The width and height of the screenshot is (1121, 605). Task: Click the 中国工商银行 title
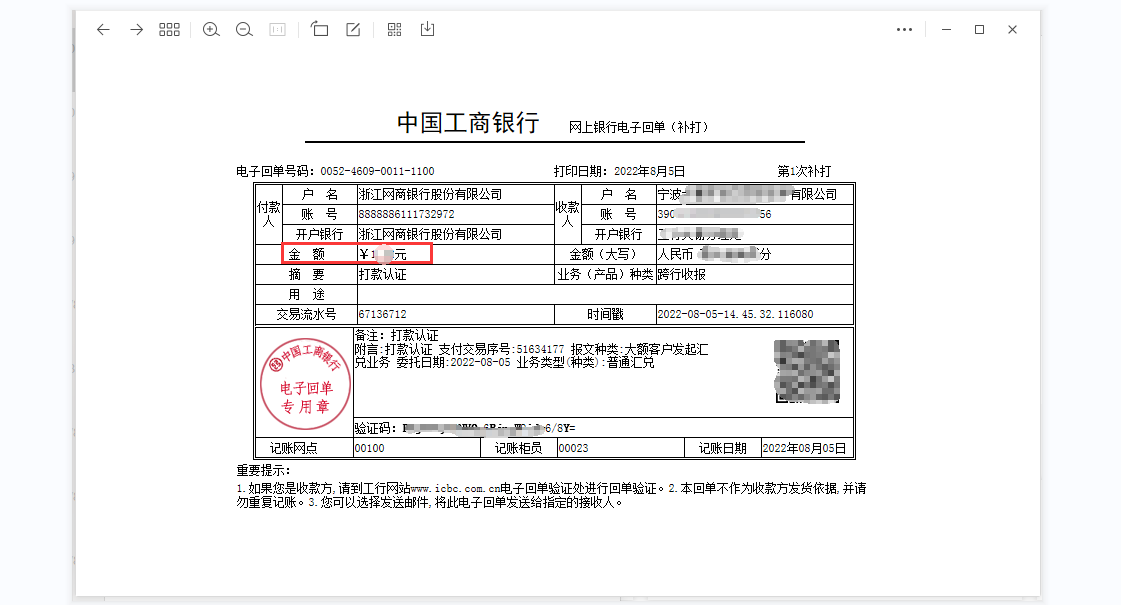468,123
